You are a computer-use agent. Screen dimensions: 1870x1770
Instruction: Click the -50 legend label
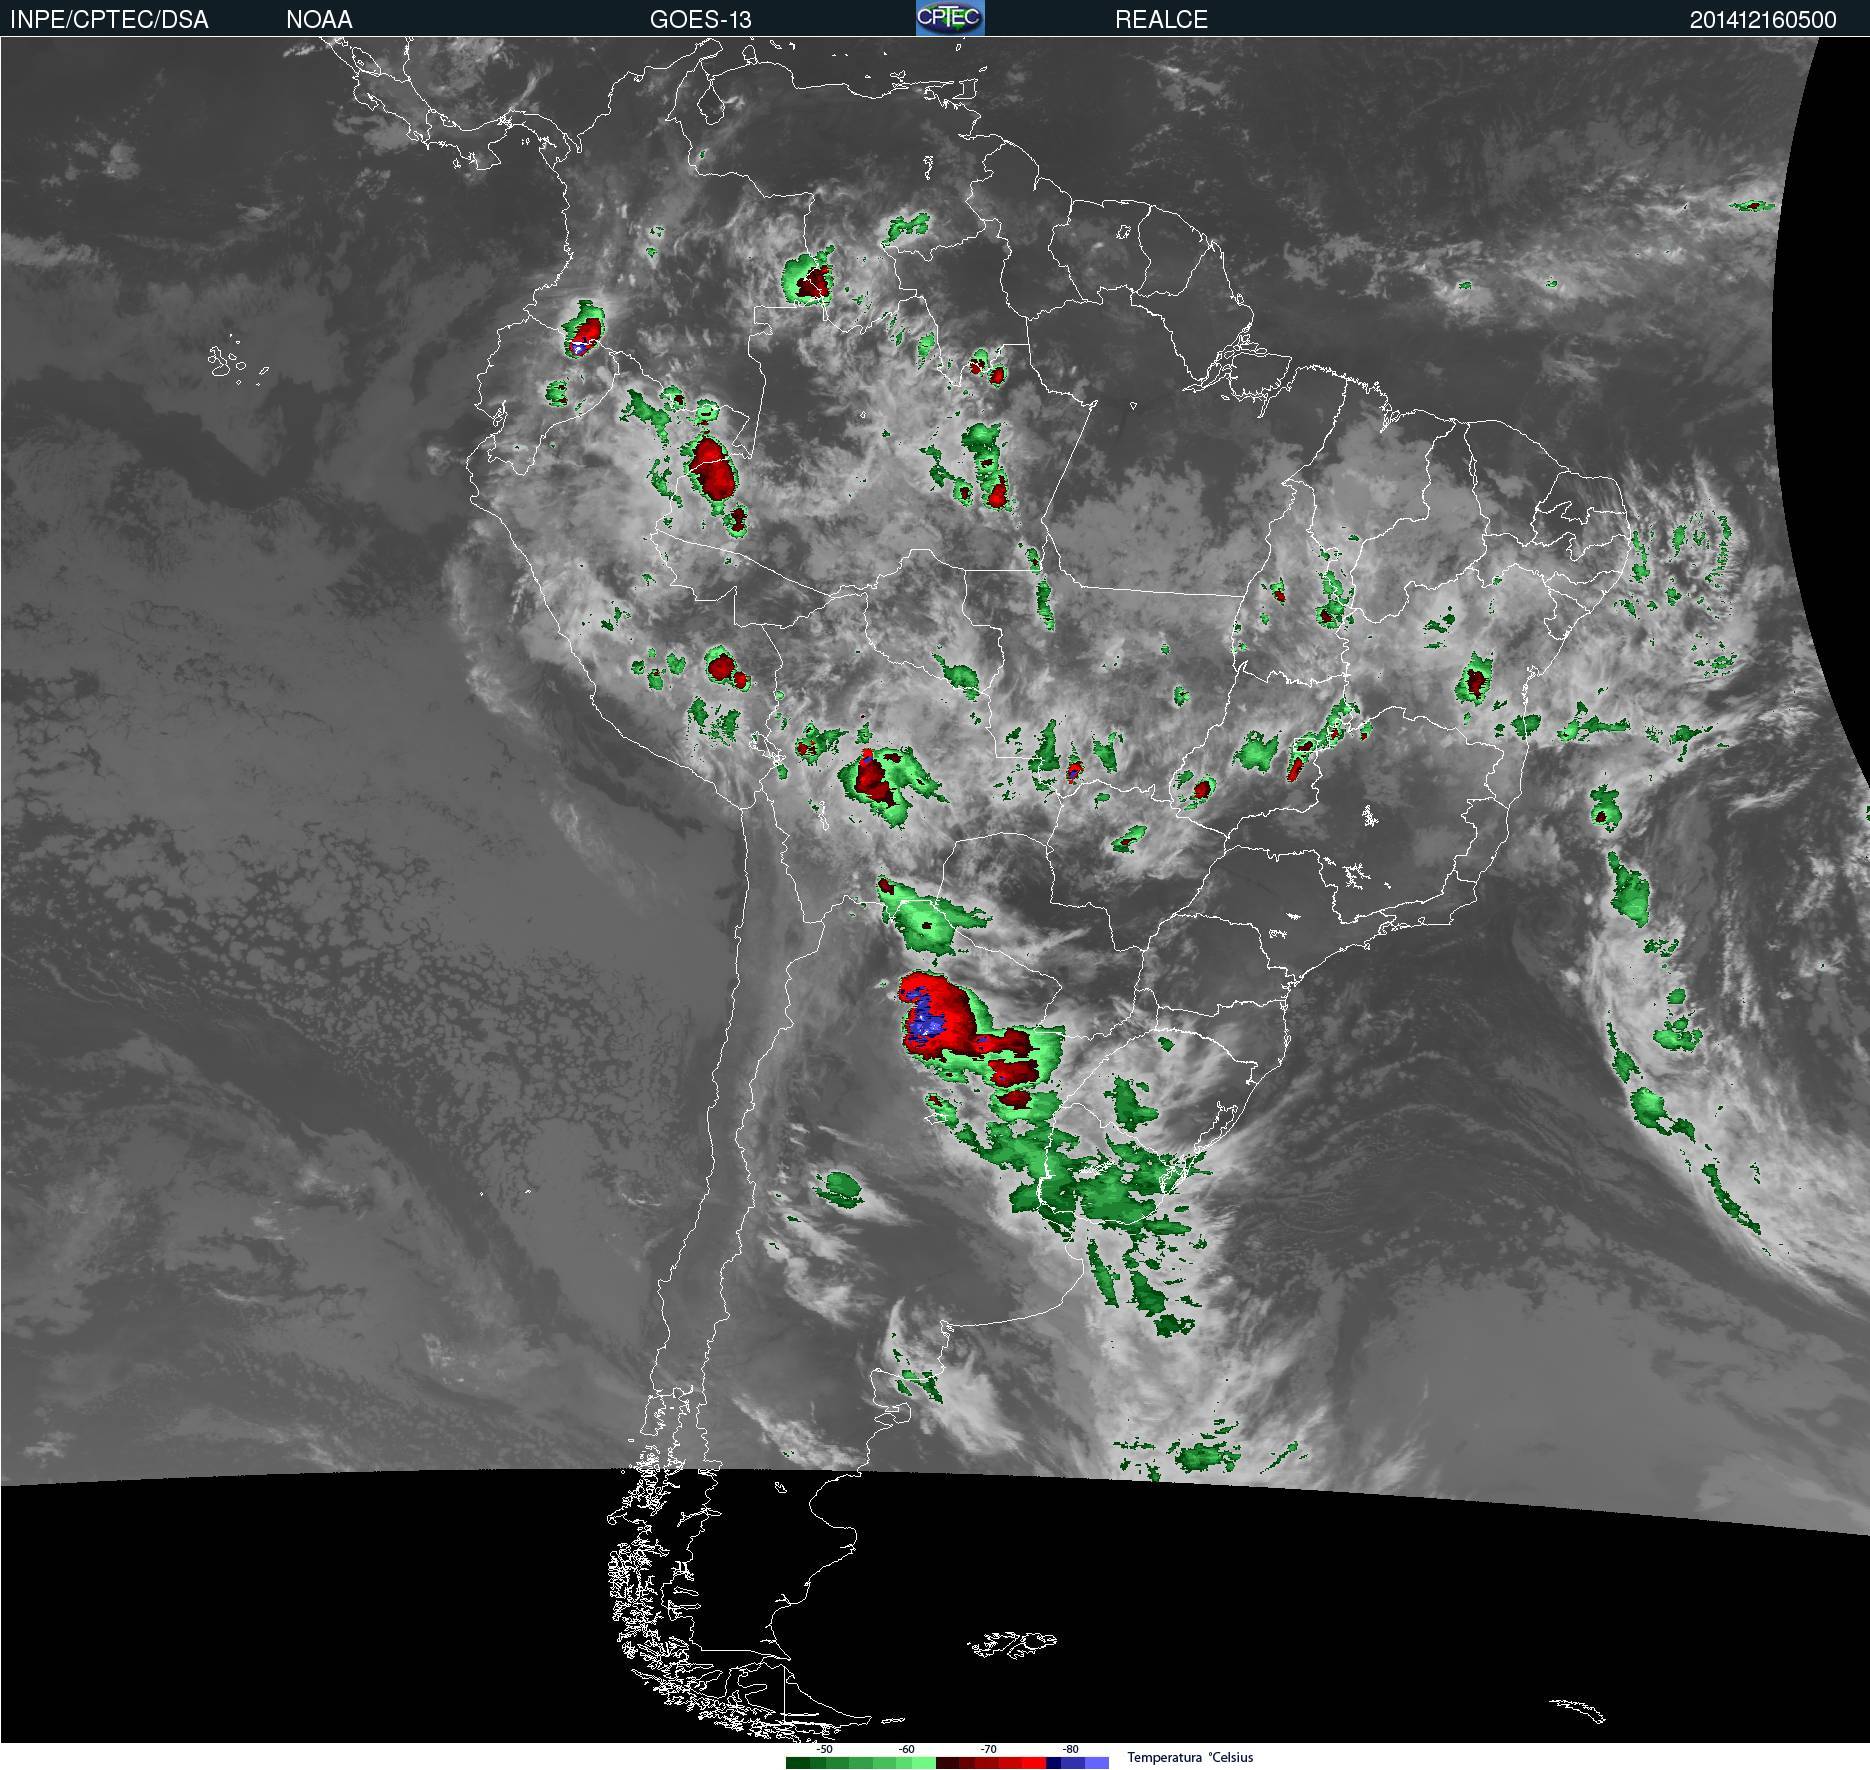[x=824, y=1749]
